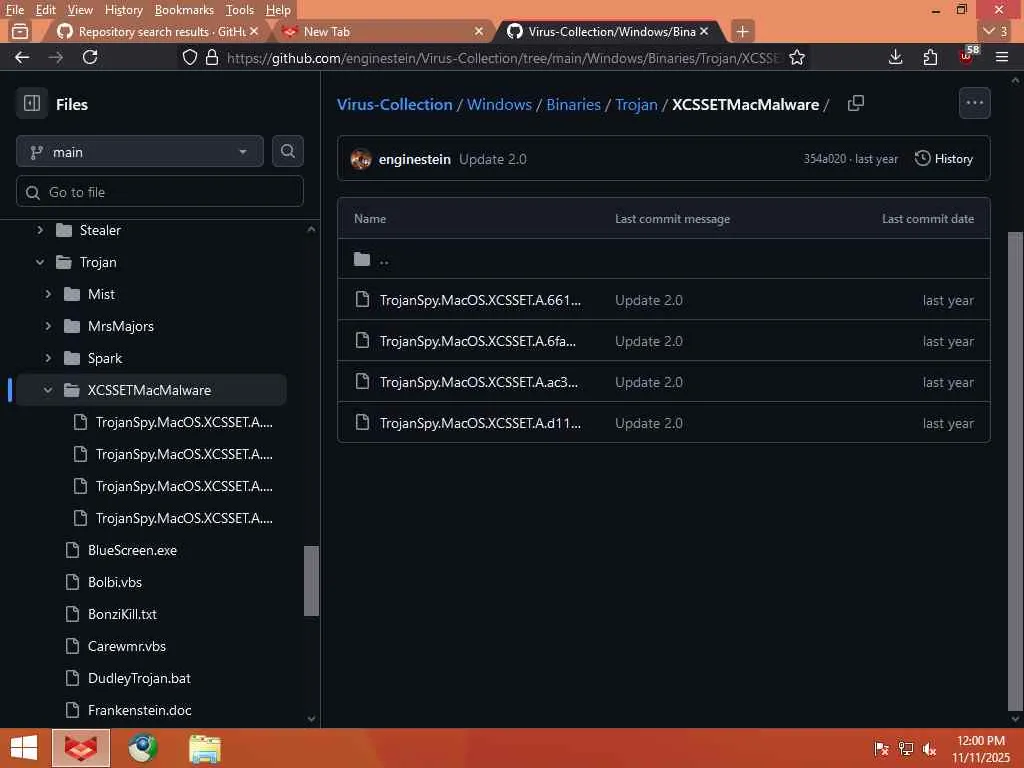
Task: Collapse the Trojan folder chevron
Action: point(40,262)
